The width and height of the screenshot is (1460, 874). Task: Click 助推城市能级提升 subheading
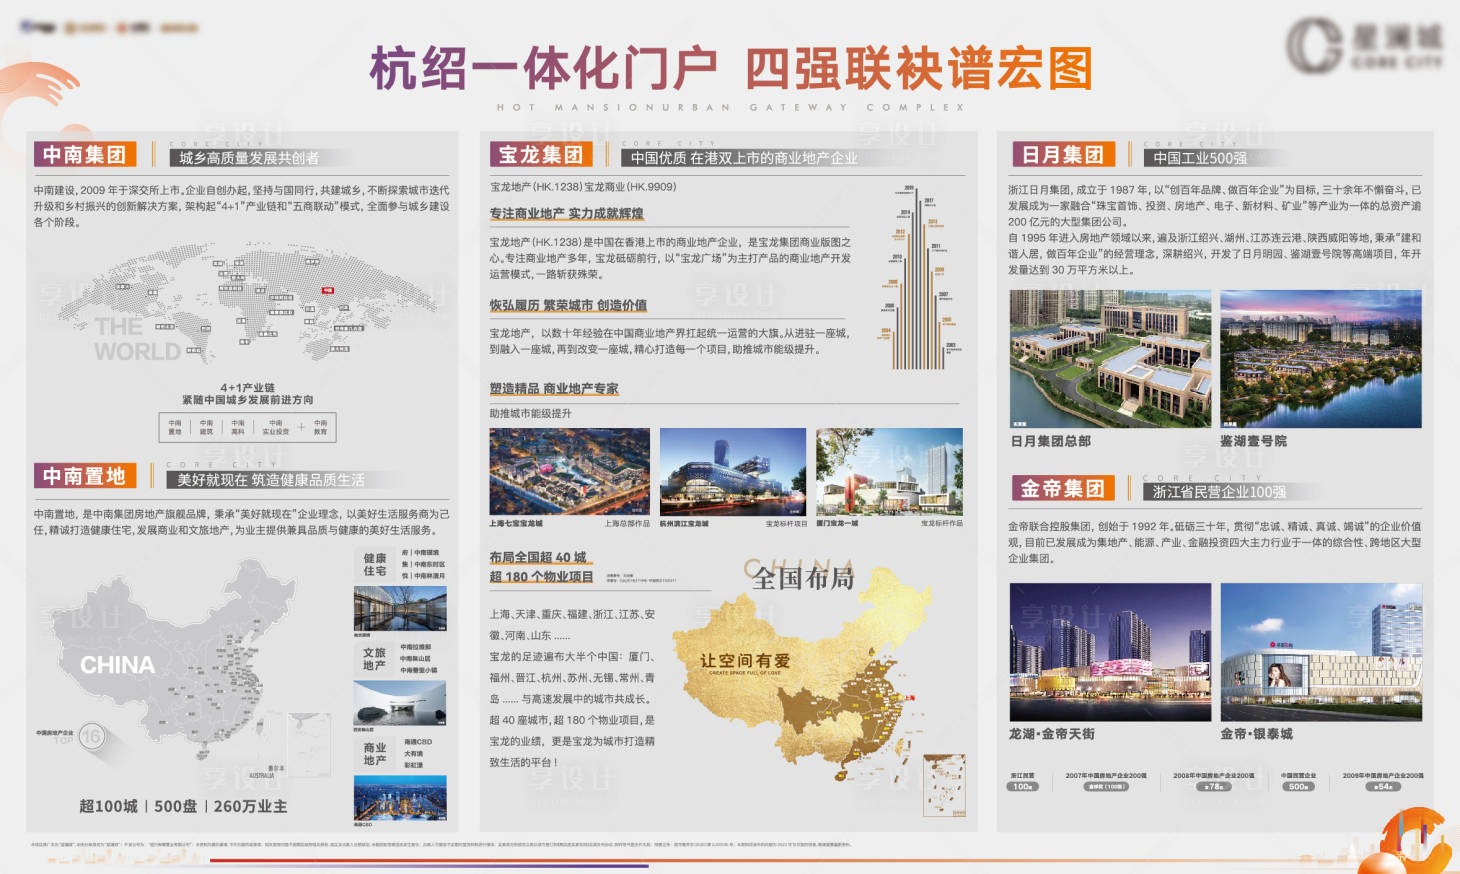tap(531, 413)
